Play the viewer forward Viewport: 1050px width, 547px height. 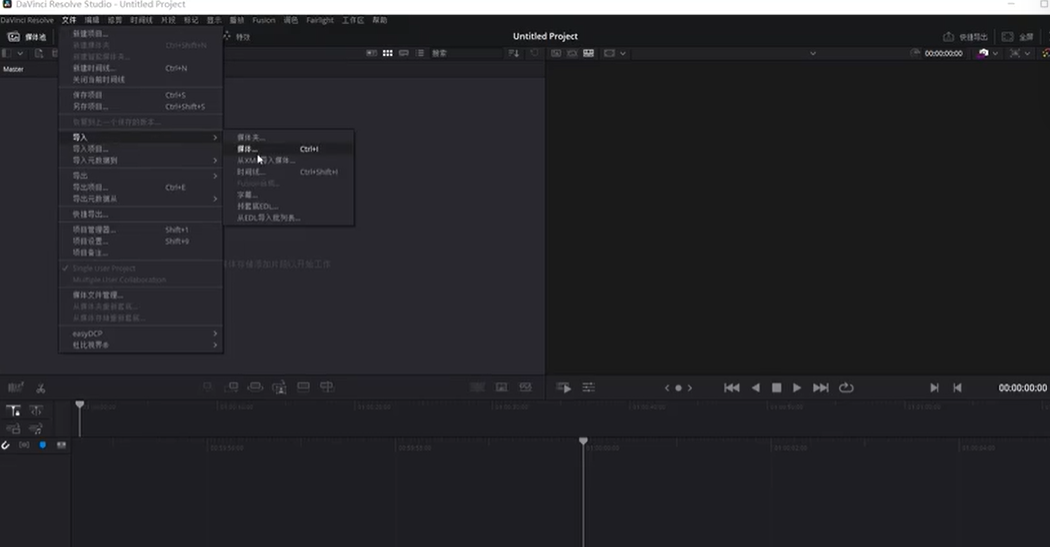point(797,388)
